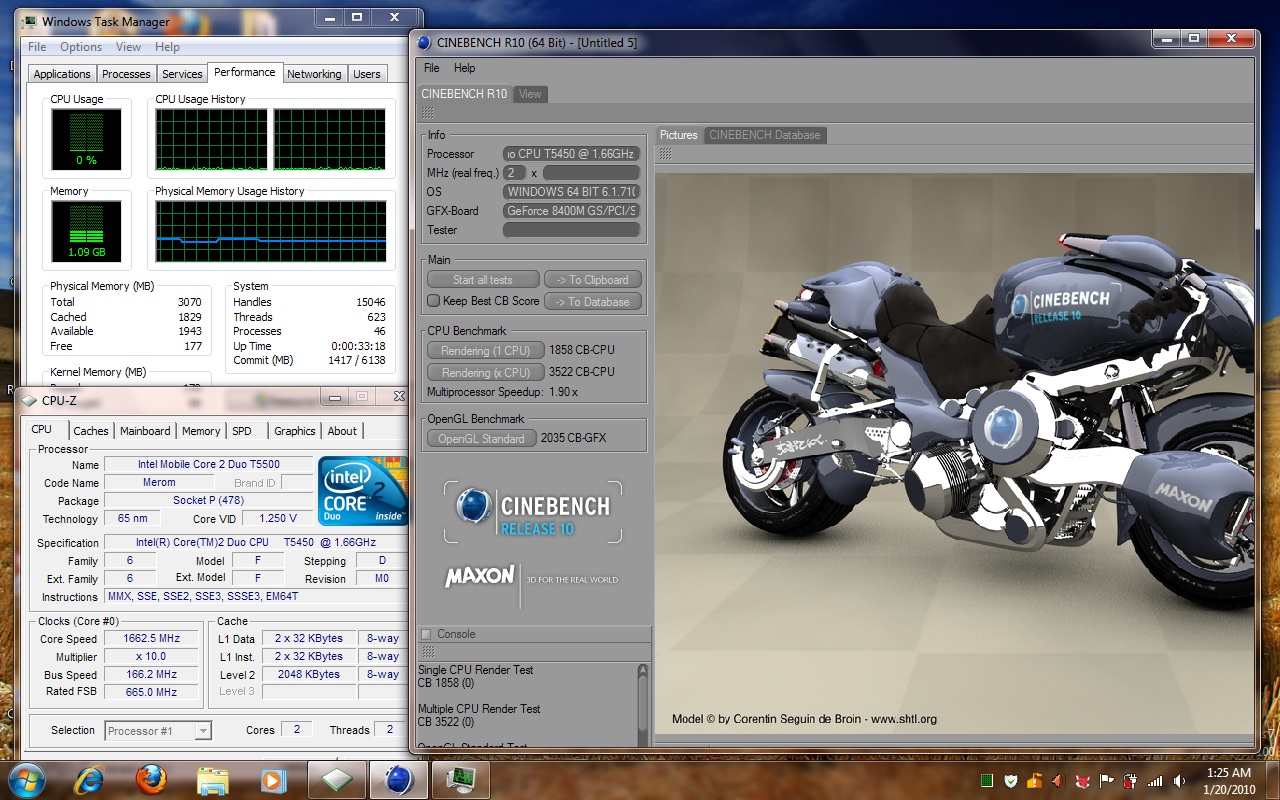This screenshot has height=800, width=1280.
Task: Open Firefox from the taskbar
Action: 150,780
